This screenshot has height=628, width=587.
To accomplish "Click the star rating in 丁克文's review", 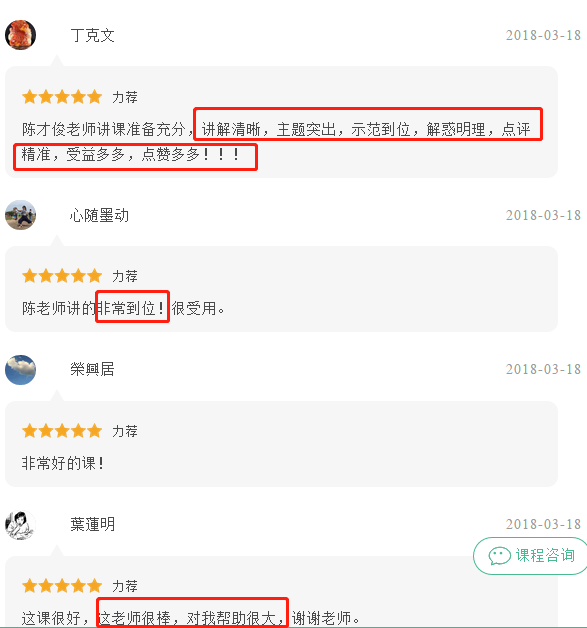I will click(x=62, y=97).
